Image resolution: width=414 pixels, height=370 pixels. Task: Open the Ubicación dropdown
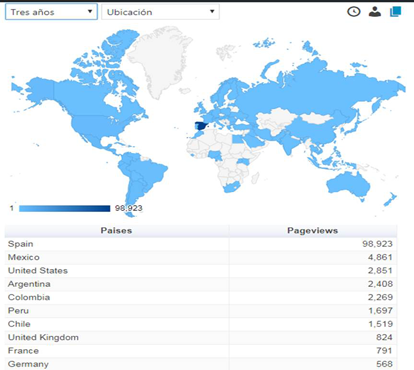click(160, 12)
